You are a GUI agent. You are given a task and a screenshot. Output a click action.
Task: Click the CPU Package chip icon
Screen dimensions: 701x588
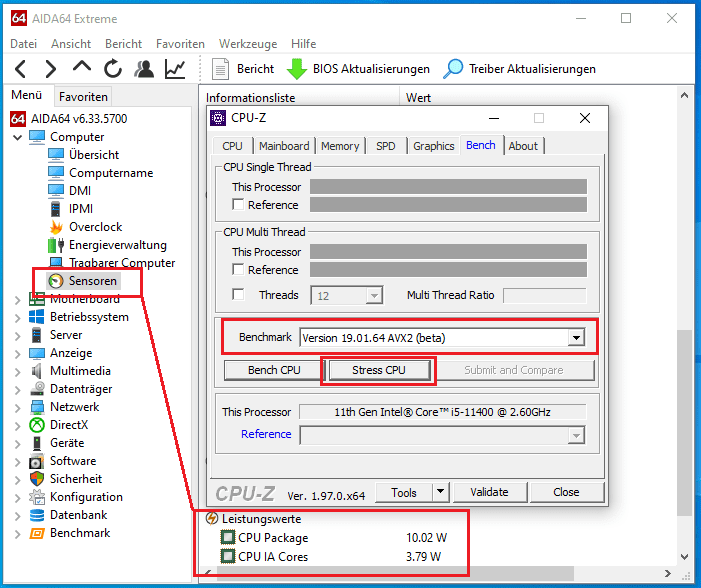tap(228, 537)
